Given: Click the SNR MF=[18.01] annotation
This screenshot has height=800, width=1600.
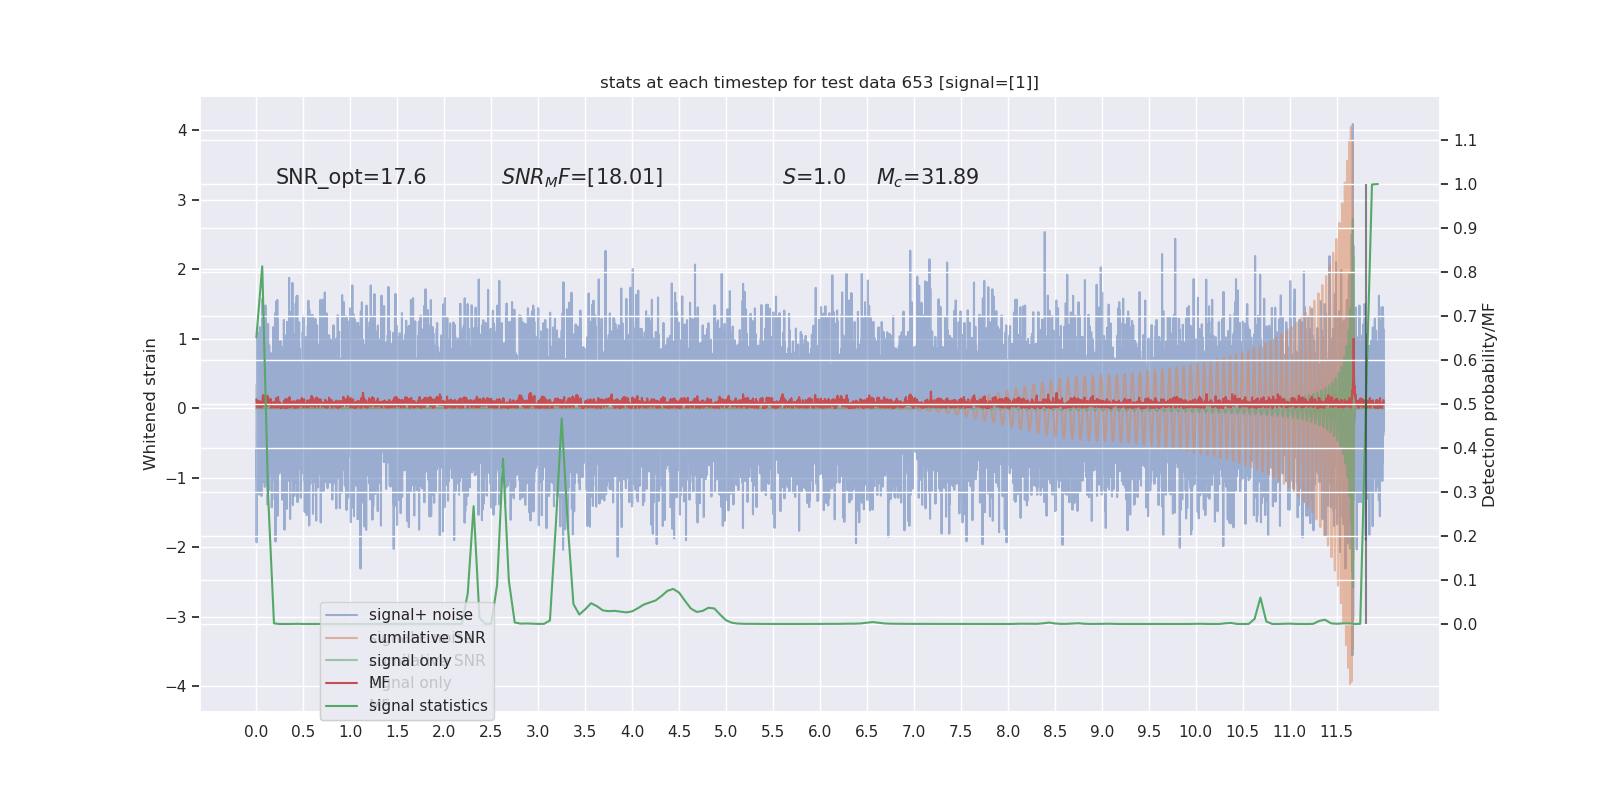Looking at the screenshot, I should click(582, 177).
